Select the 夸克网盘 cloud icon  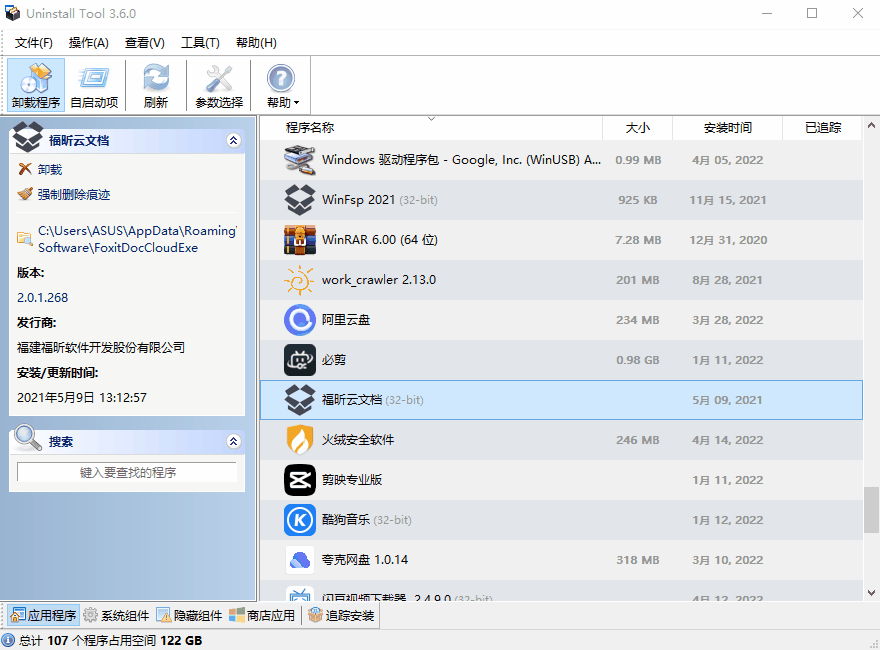coord(299,560)
